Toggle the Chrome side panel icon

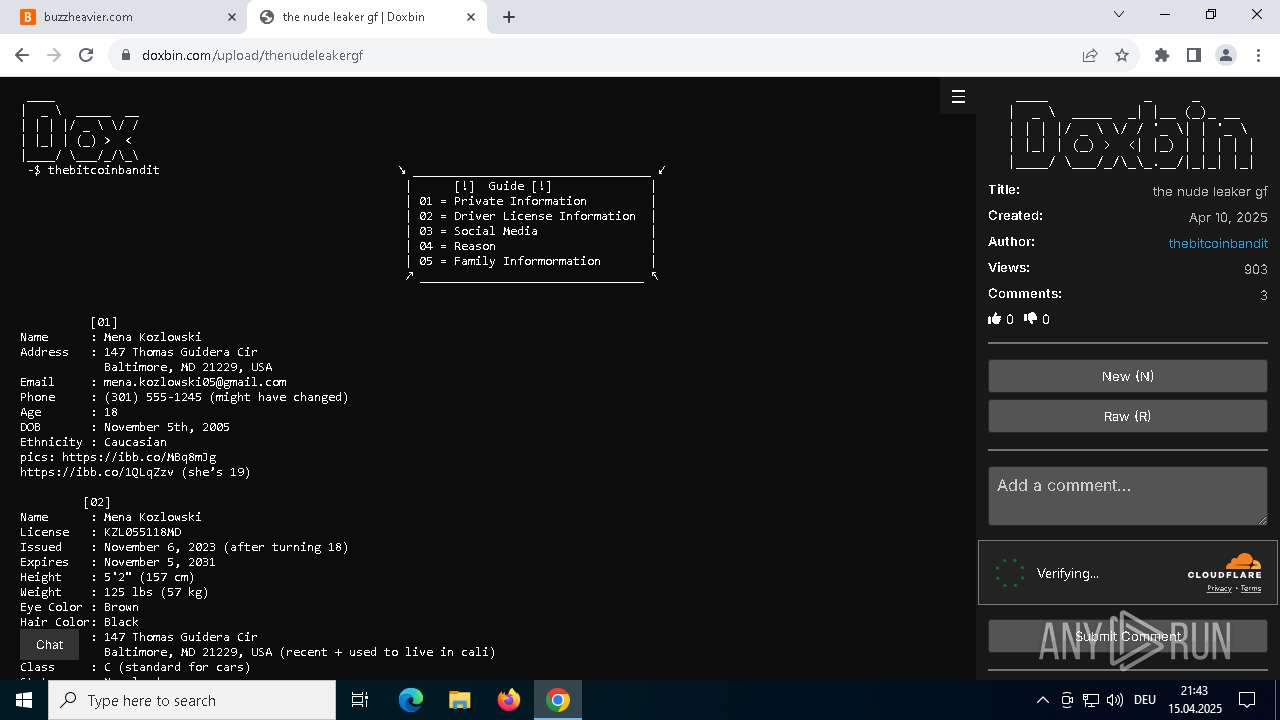pos(1194,56)
